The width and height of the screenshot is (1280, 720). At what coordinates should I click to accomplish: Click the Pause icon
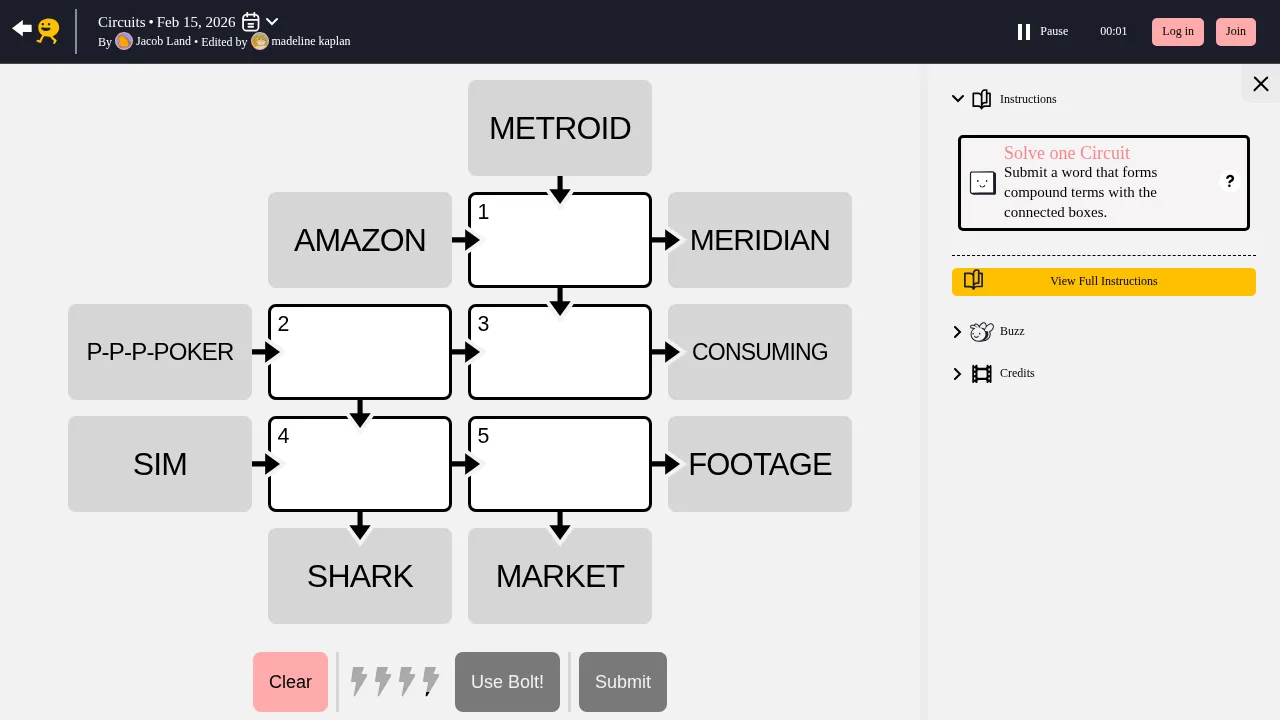(x=1024, y=32)
